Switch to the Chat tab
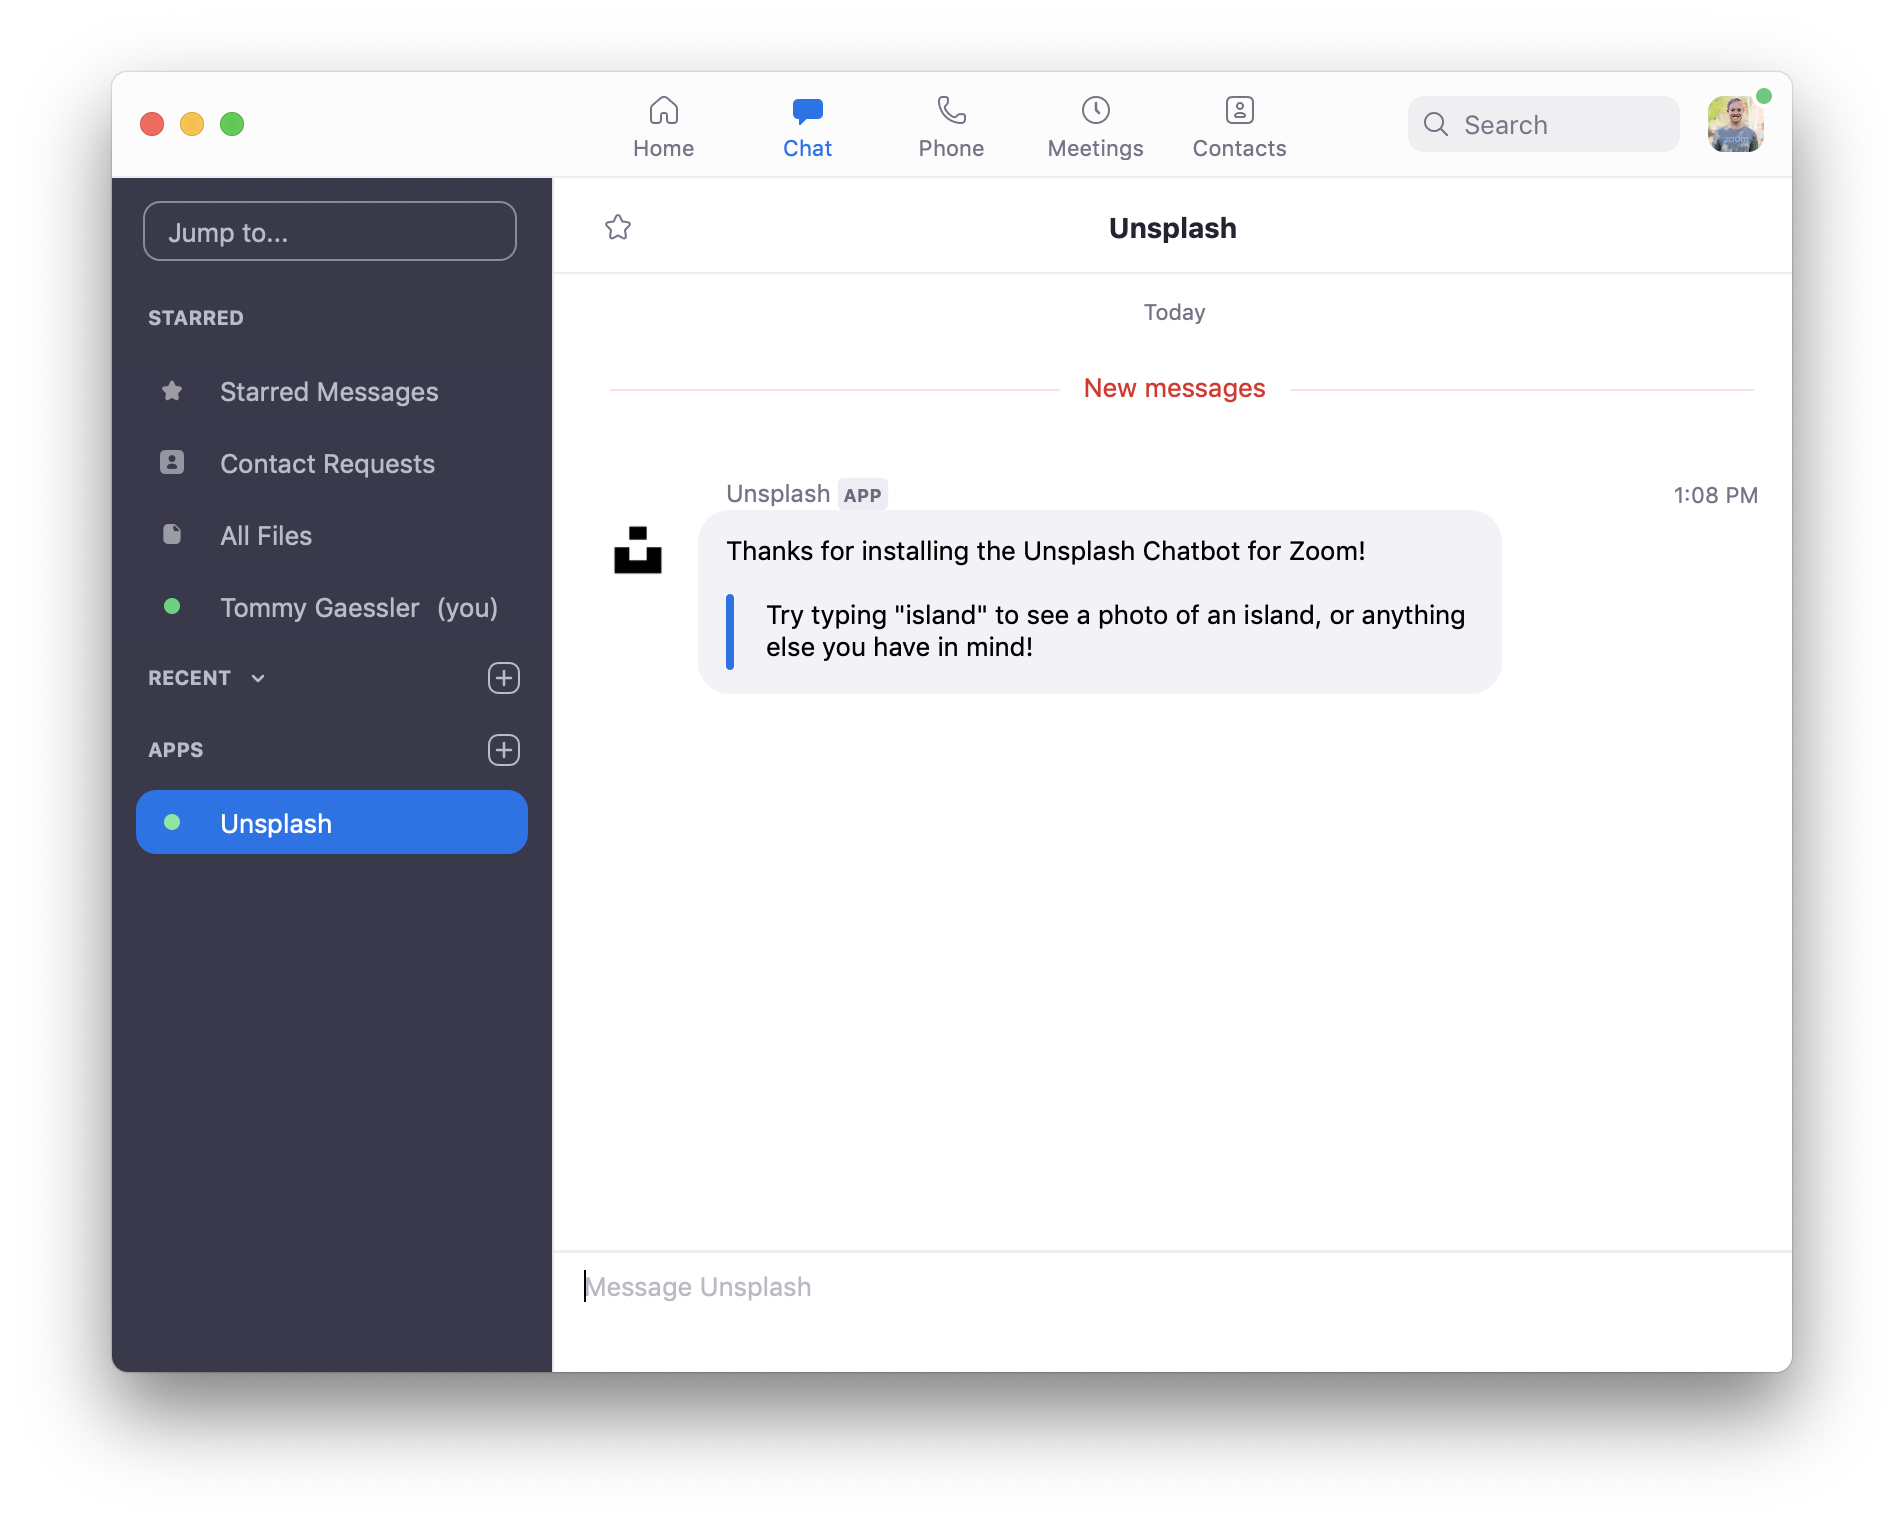This screenshot has height=1524, width=1904. pos(807,127)
